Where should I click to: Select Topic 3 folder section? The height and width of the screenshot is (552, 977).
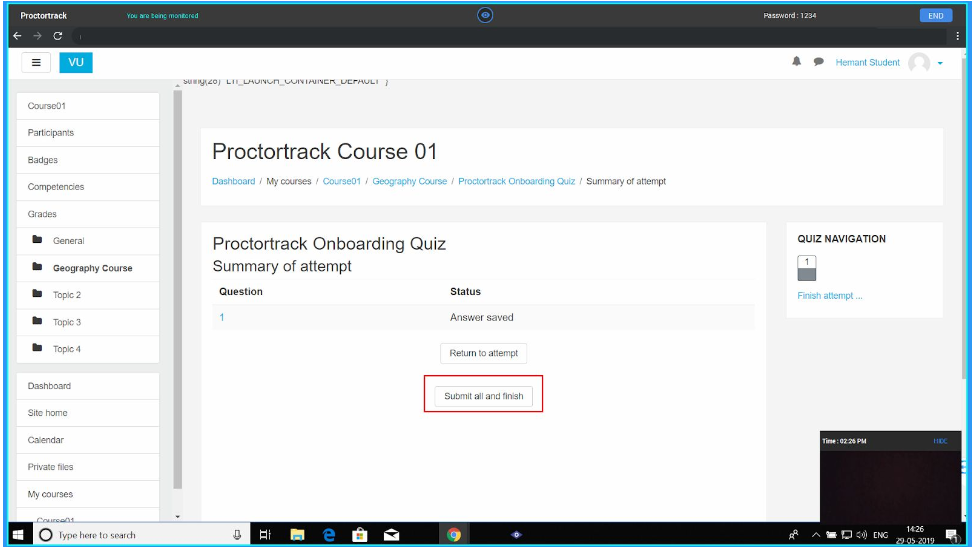pos(88,322)
